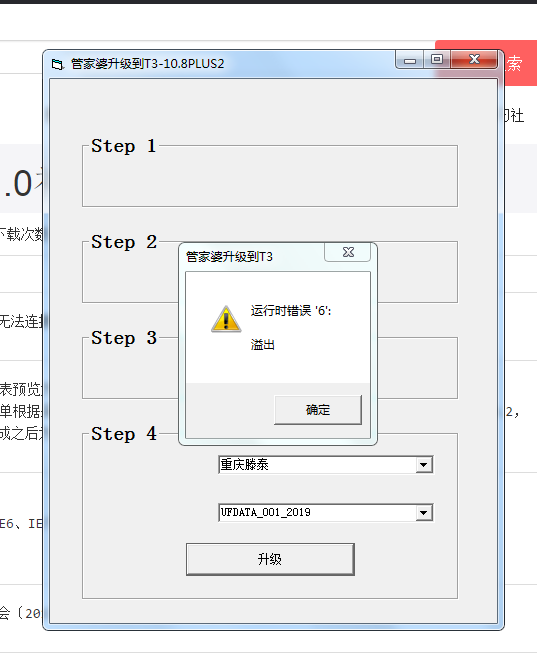Click the Step 1 group label
Viewport: 537px width, 653px height.
[x=124, y=146]
